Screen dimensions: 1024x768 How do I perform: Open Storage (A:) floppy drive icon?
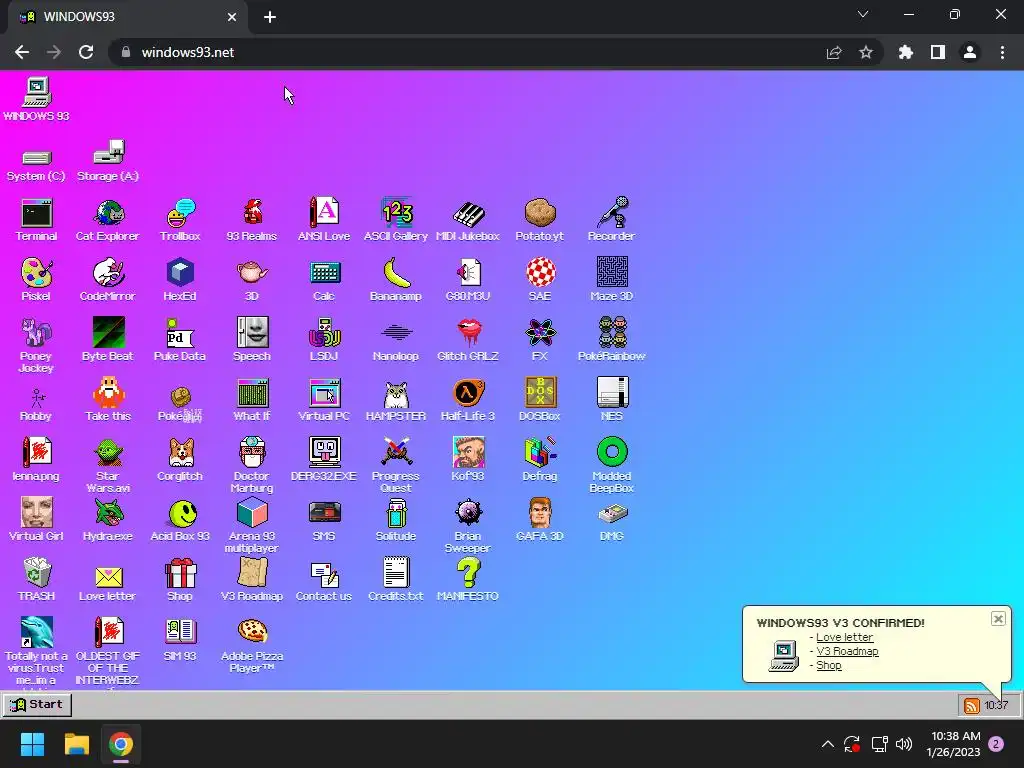pyautogui.click(x=108, y=161)
